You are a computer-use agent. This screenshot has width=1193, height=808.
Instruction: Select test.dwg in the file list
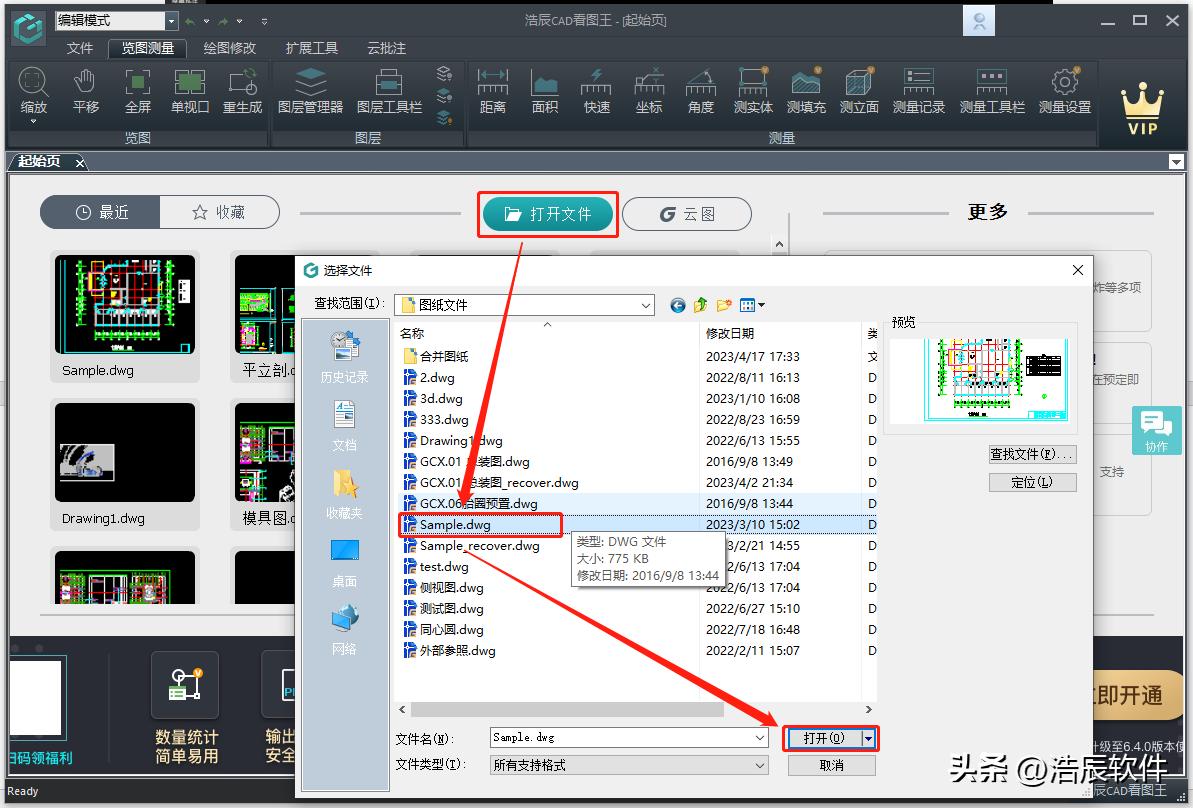point(444,567)
